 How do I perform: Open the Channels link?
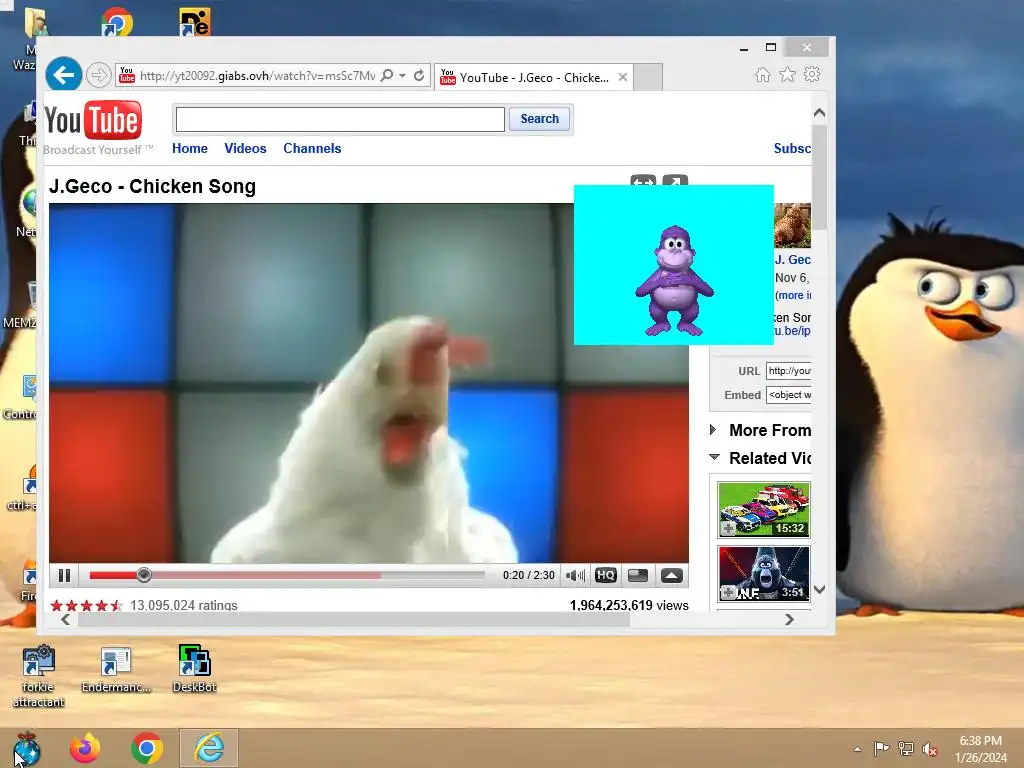(x=312, y=148)
